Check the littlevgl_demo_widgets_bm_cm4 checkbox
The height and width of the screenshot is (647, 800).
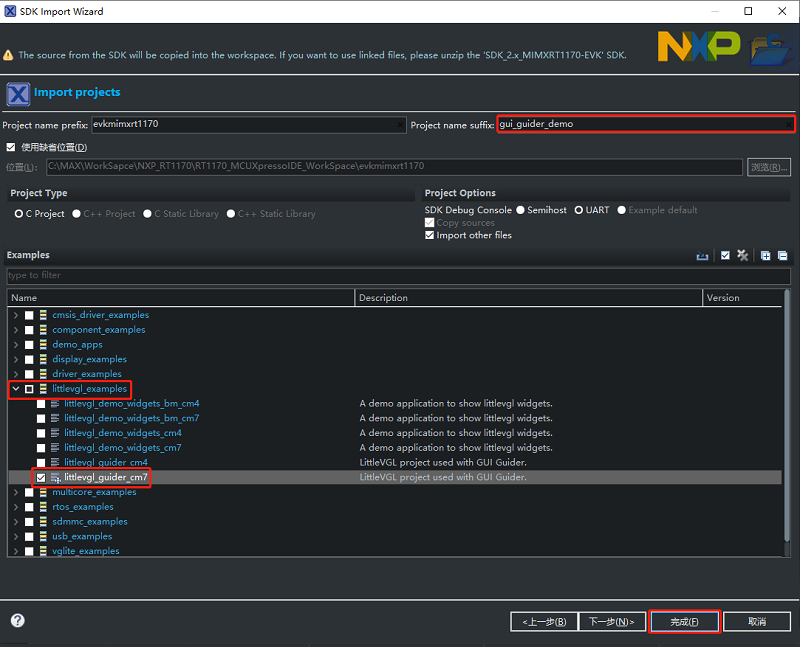41,404
